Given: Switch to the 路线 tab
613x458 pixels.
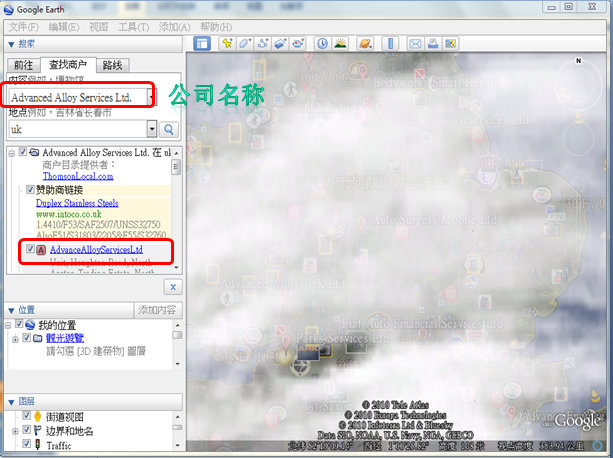Looking at the screenshot, I should pyautogui.click(x=113, y=65).
